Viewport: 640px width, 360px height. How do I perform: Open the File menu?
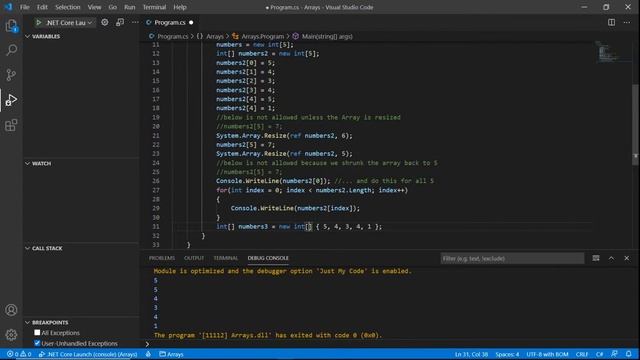[24, 7]
